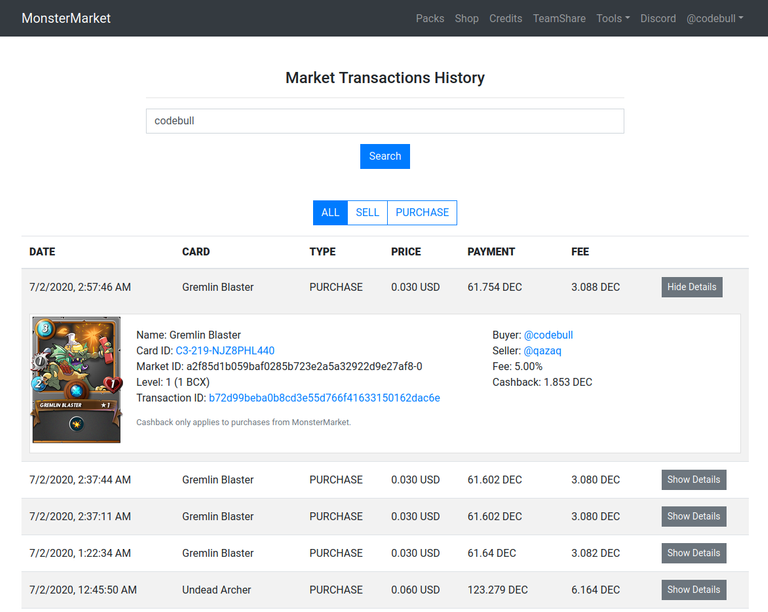Select the ALL filter tab
The width and height of the screenshot is (768, 612).
click(x=330, y=212)
